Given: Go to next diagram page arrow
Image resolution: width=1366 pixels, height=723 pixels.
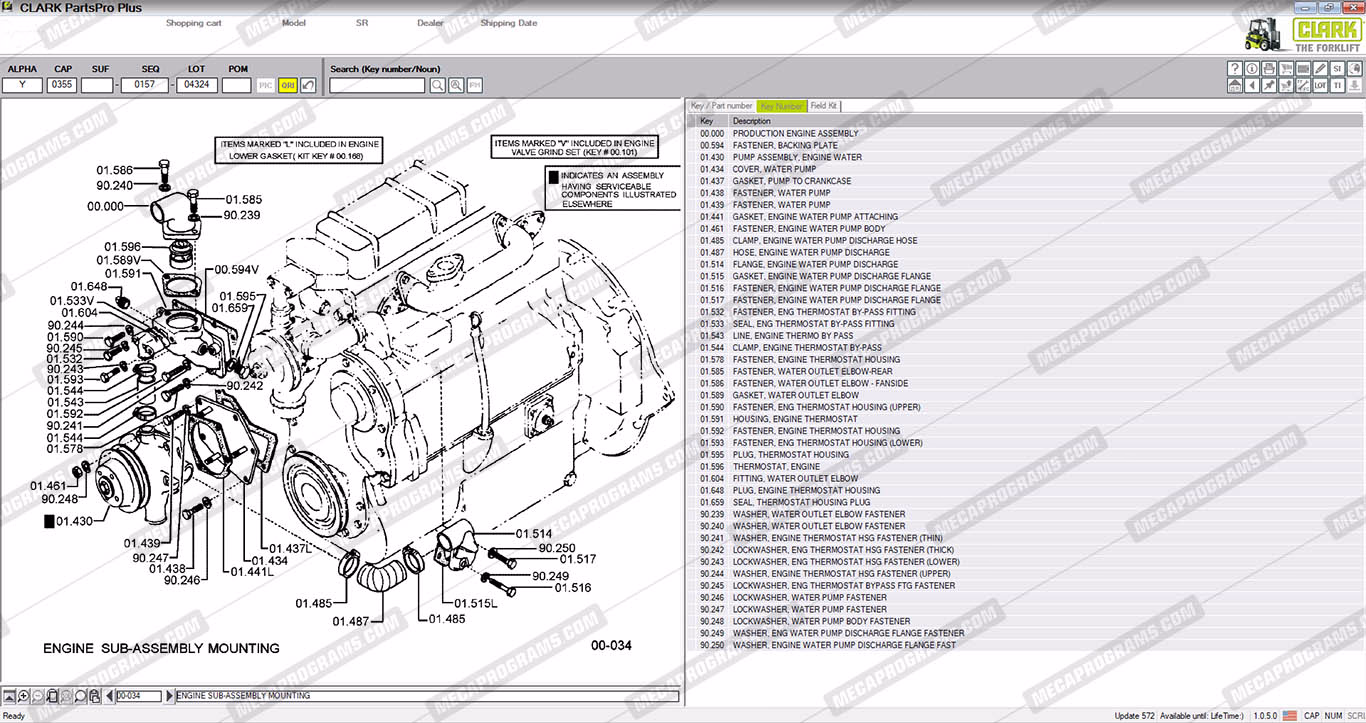Looking at the screenshot, I should tap(170, 696).
